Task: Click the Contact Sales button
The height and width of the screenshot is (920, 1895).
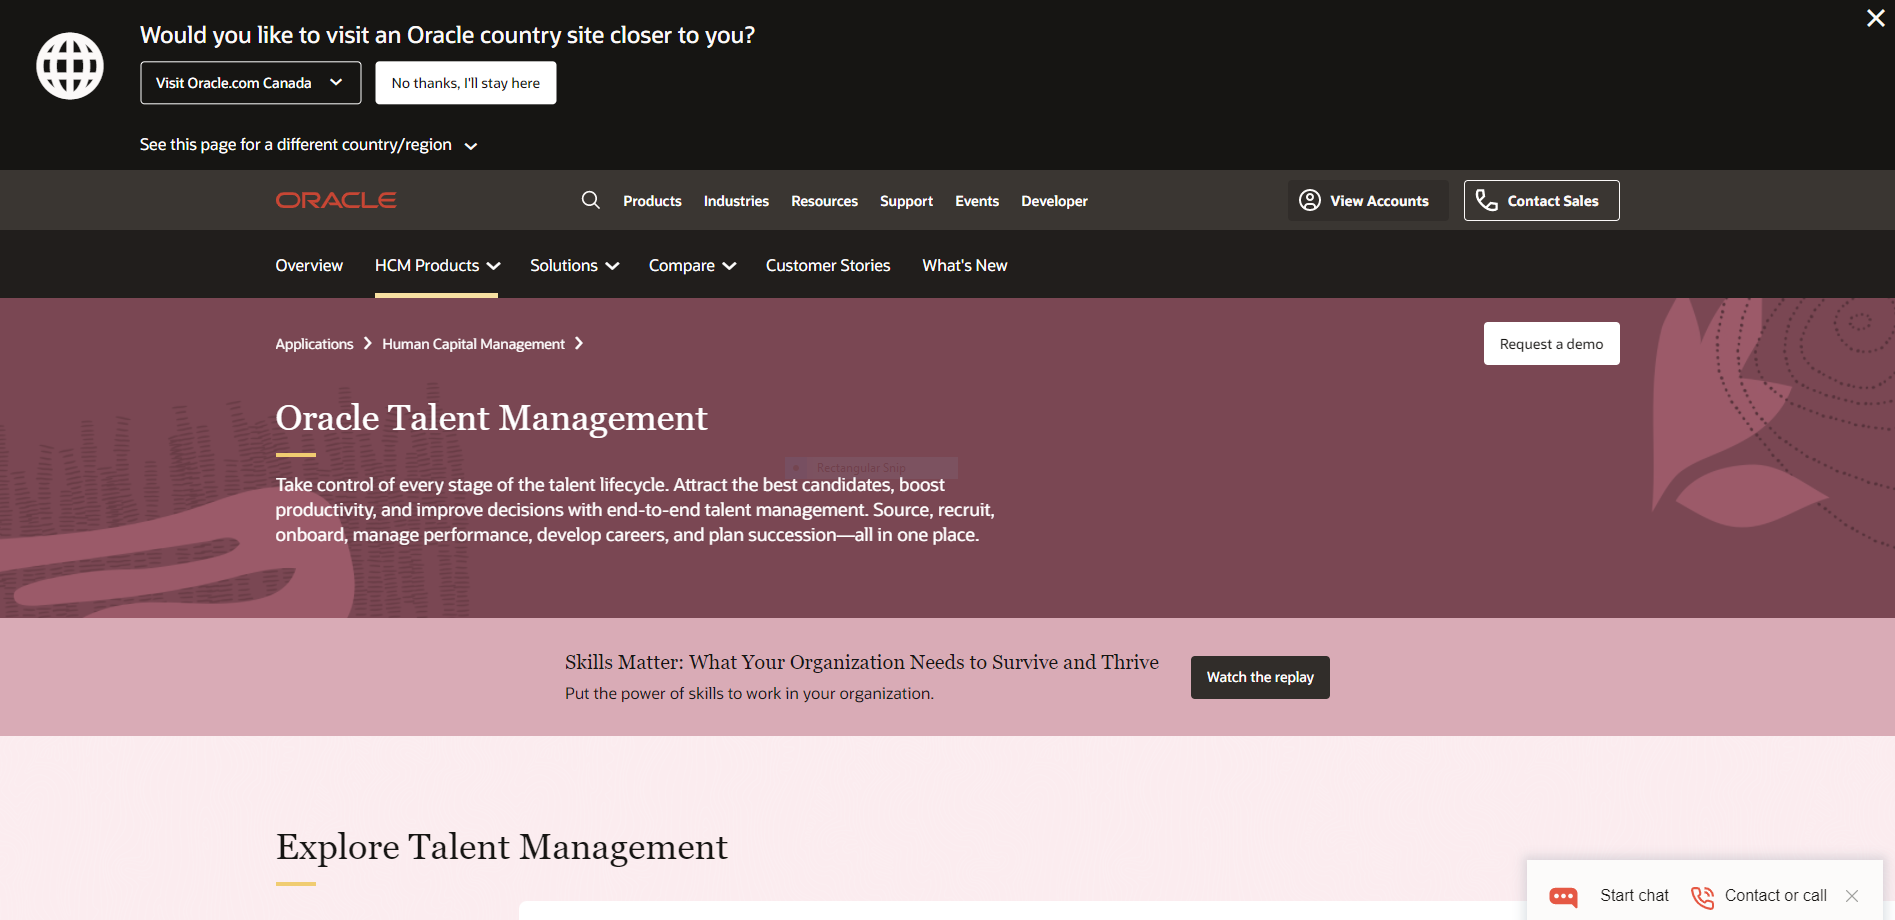Action: coord(1541,200)
